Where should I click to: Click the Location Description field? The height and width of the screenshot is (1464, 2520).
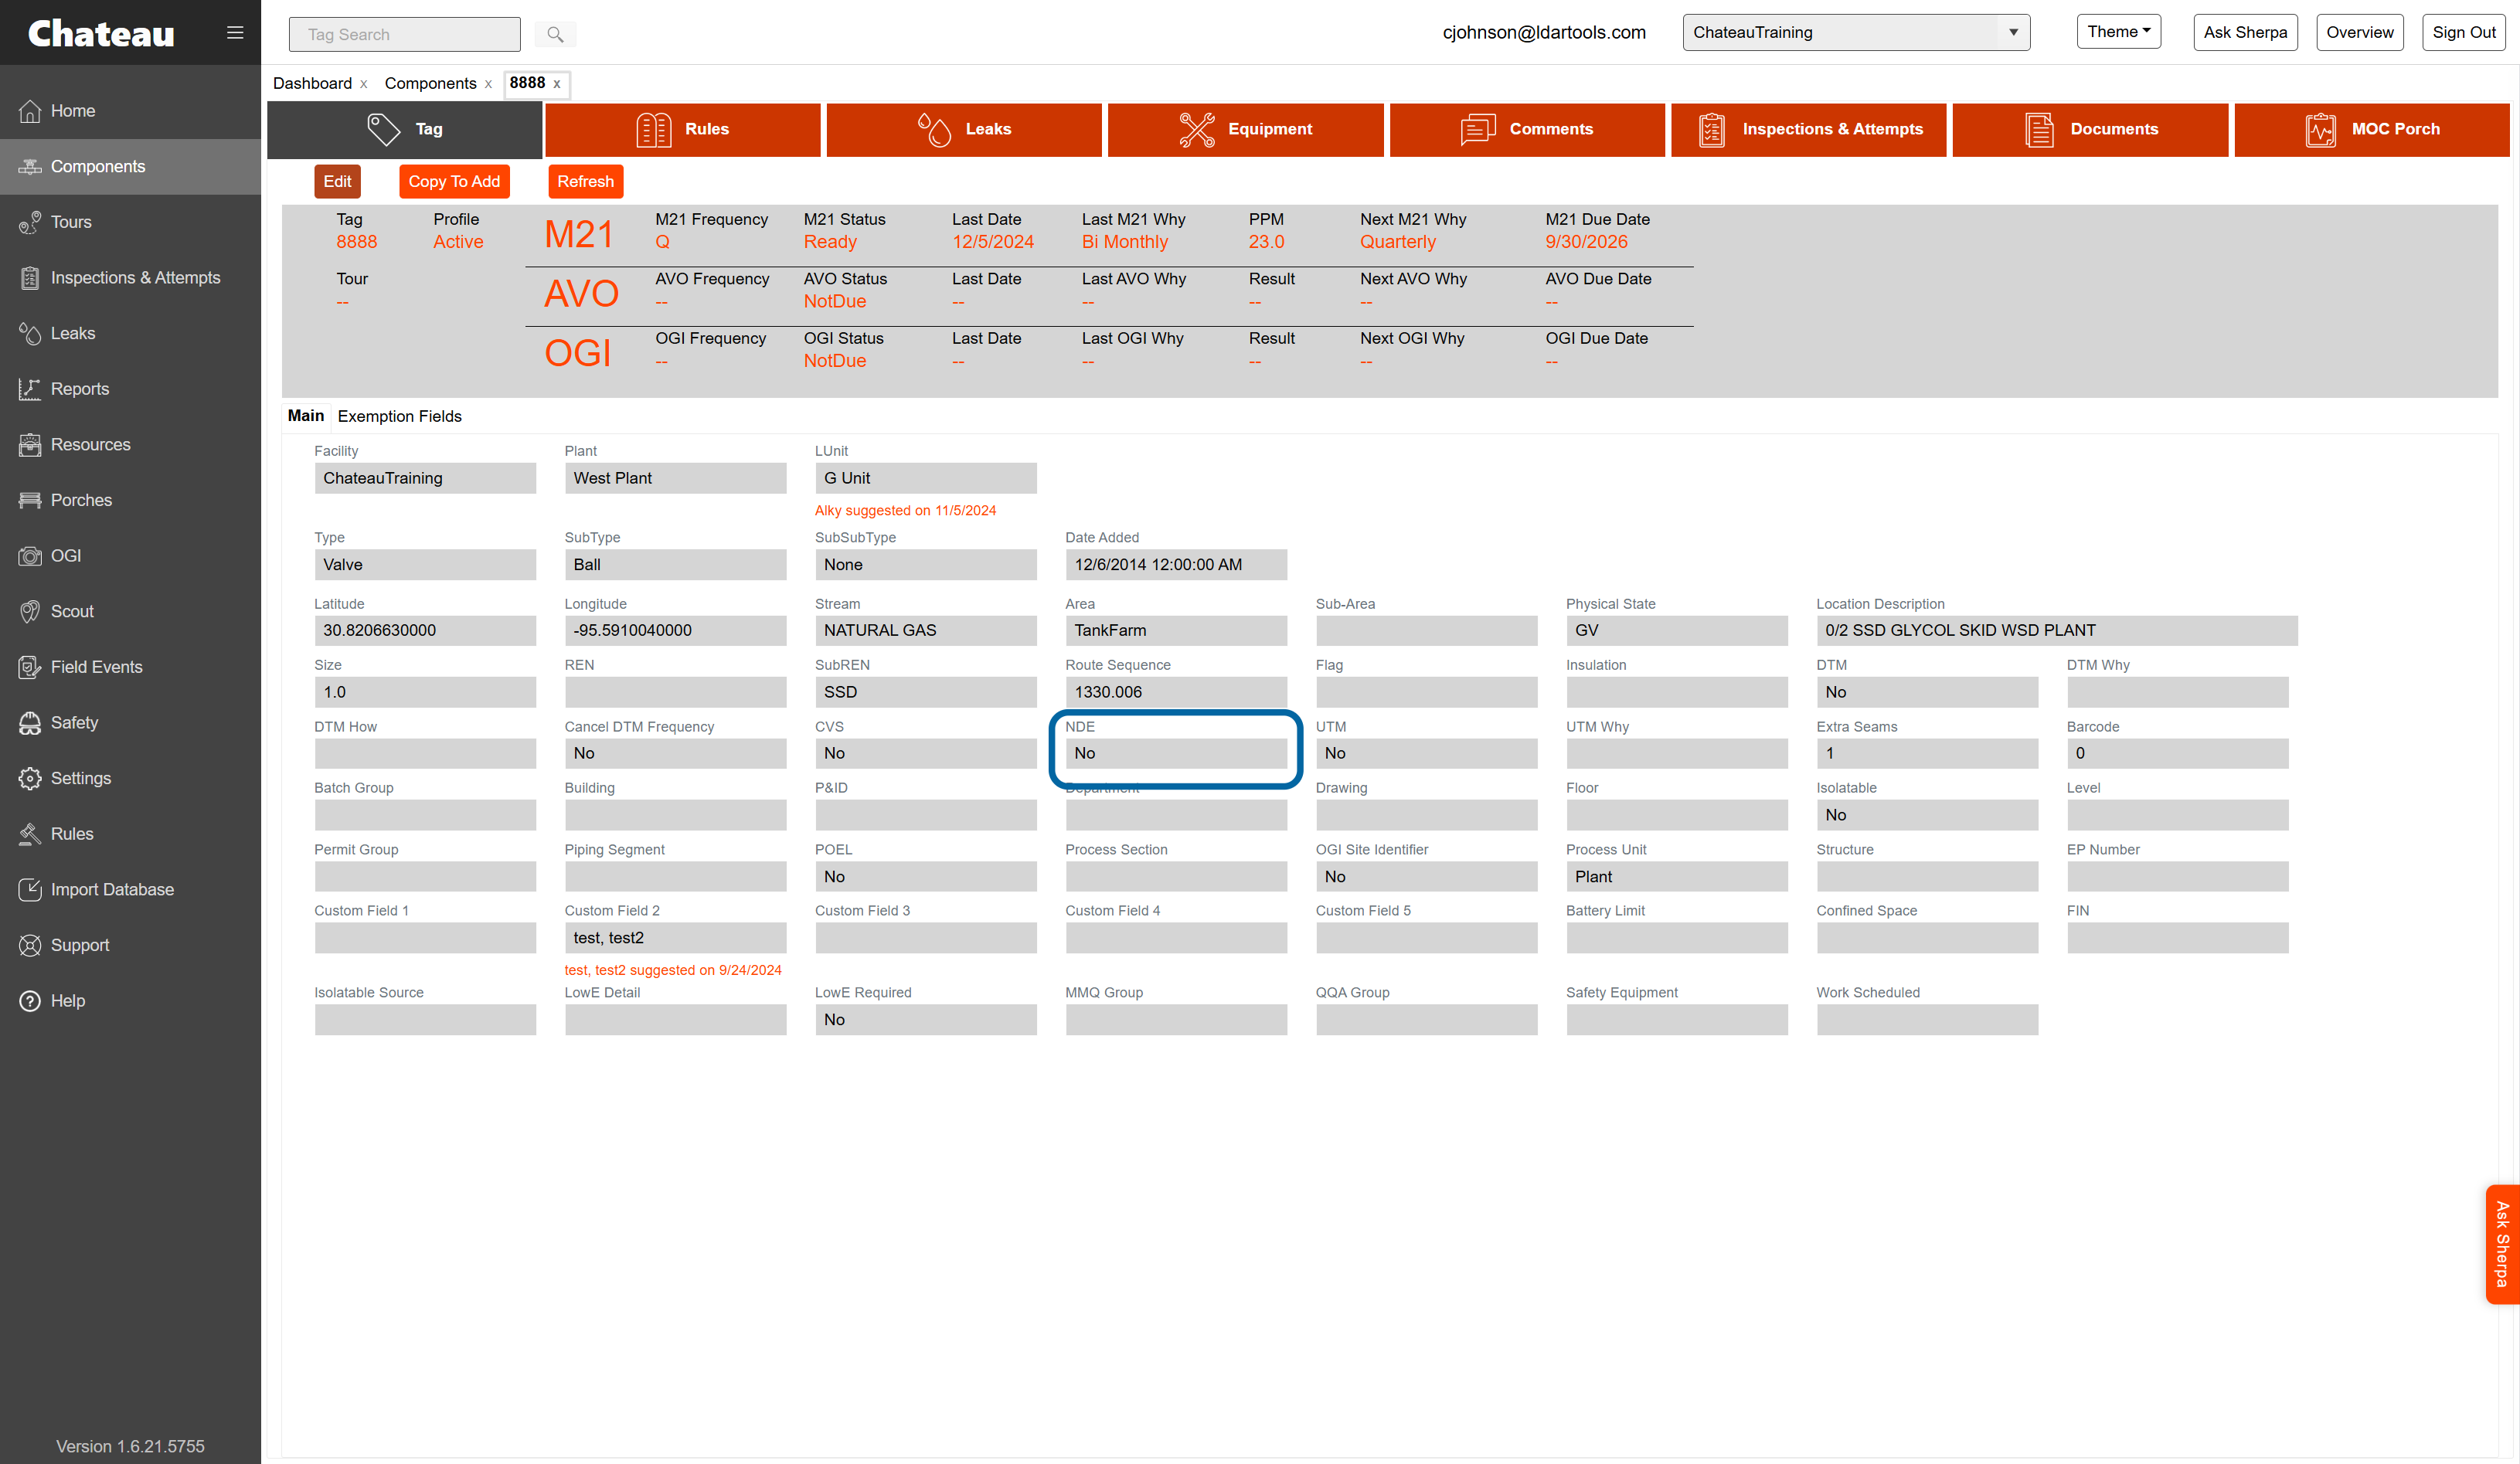tap(2056, 630)
